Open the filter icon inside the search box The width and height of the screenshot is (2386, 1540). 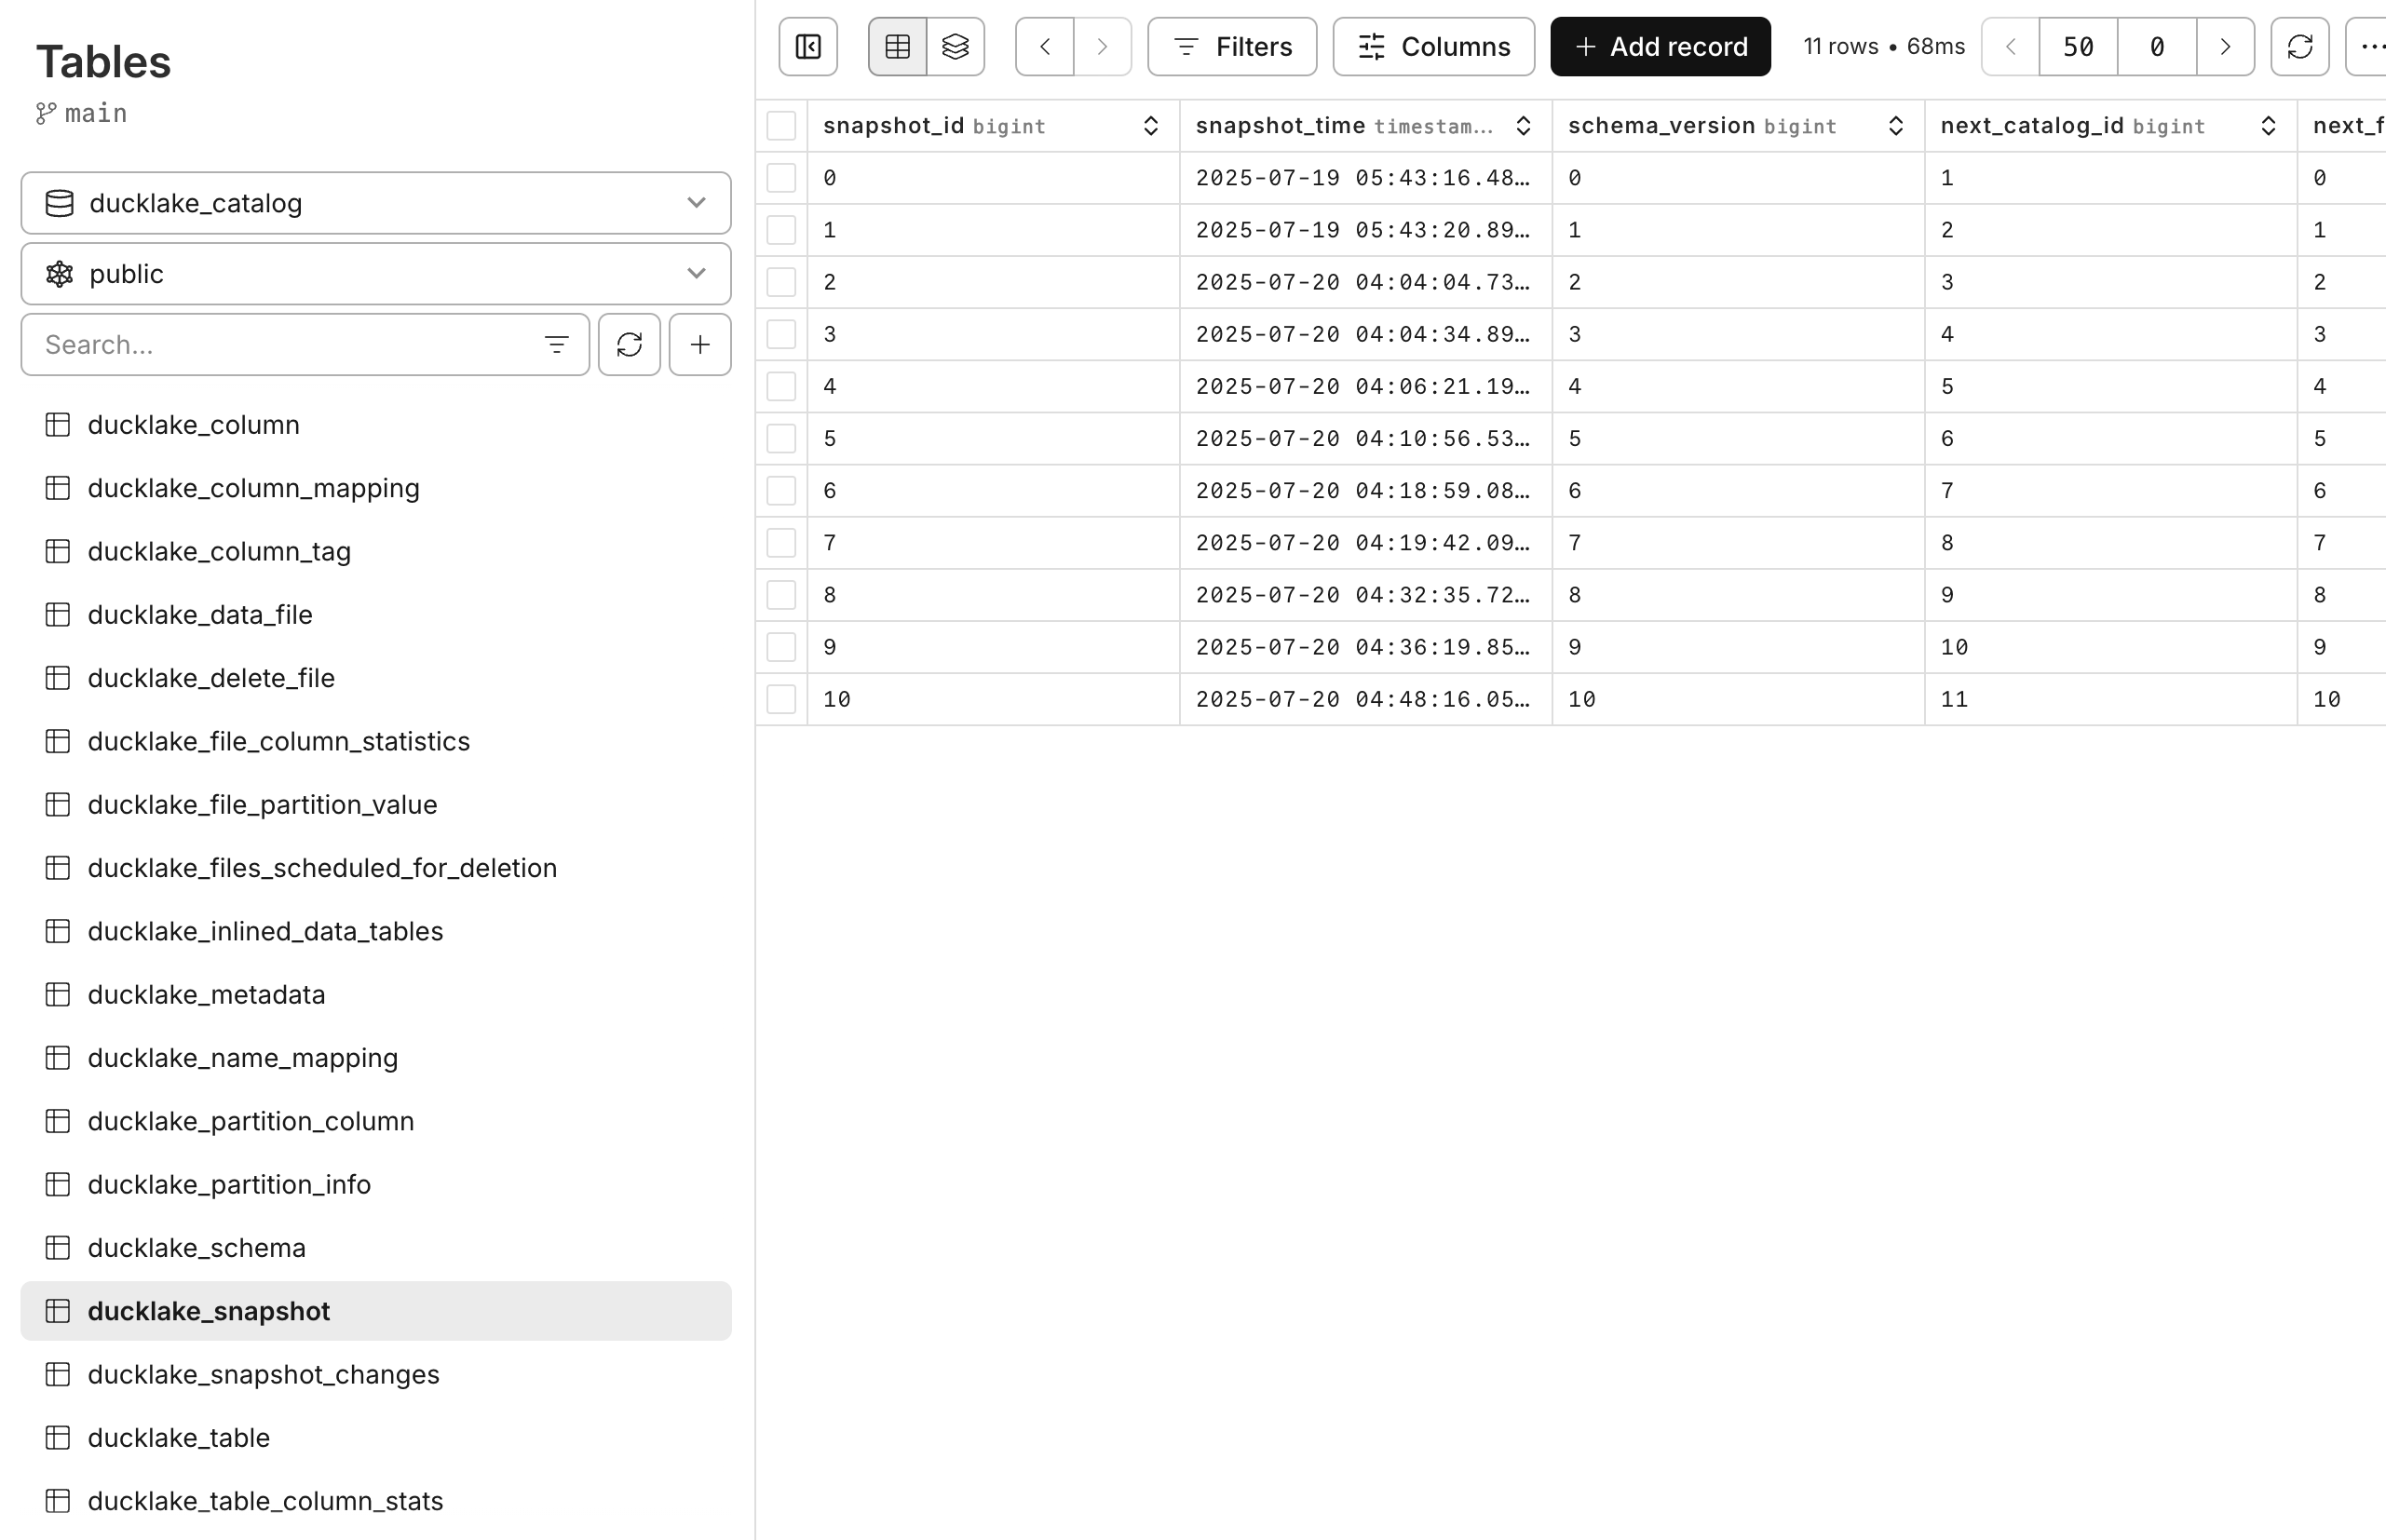557,344
